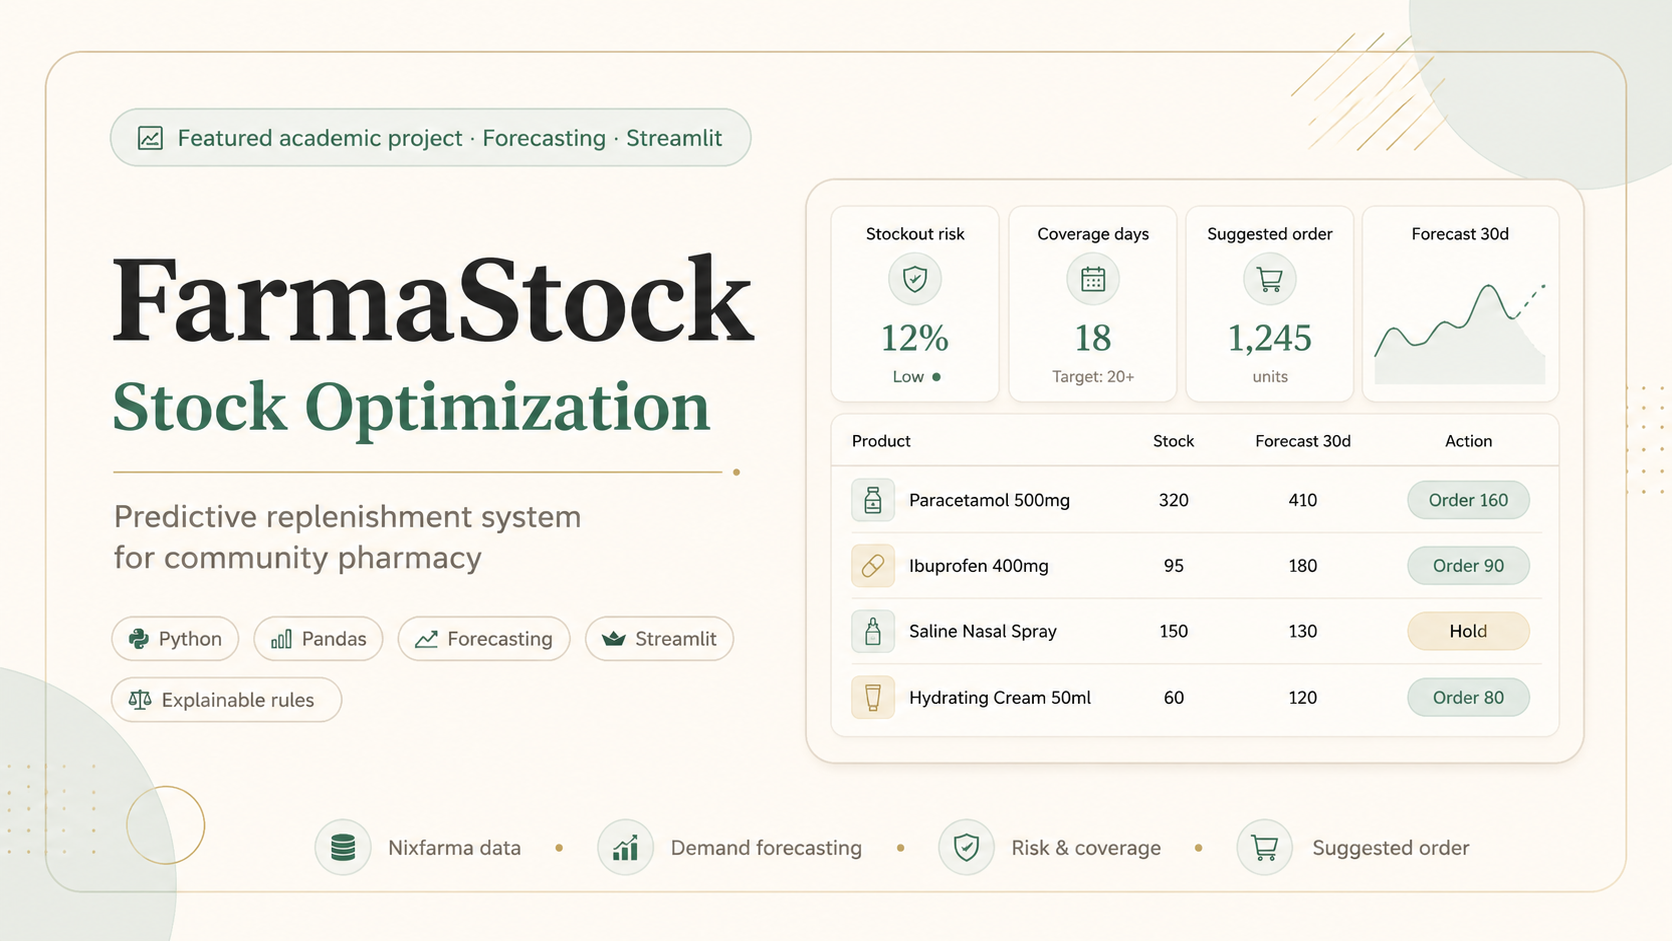Click the Order 80 button for Hydrating Cream
This screenshot has height=941, width=1672.
(x=1468, y=698)
